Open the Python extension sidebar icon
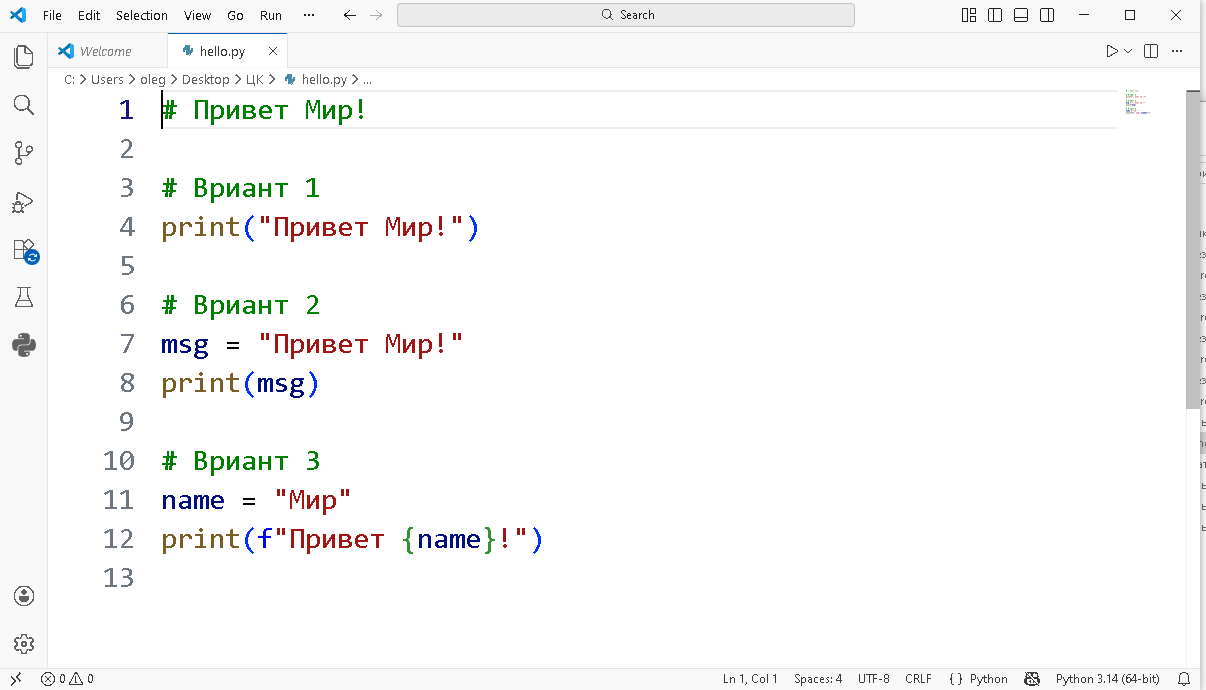The image size is (1206, 690). pyautogui.click(x=24, y=345)
